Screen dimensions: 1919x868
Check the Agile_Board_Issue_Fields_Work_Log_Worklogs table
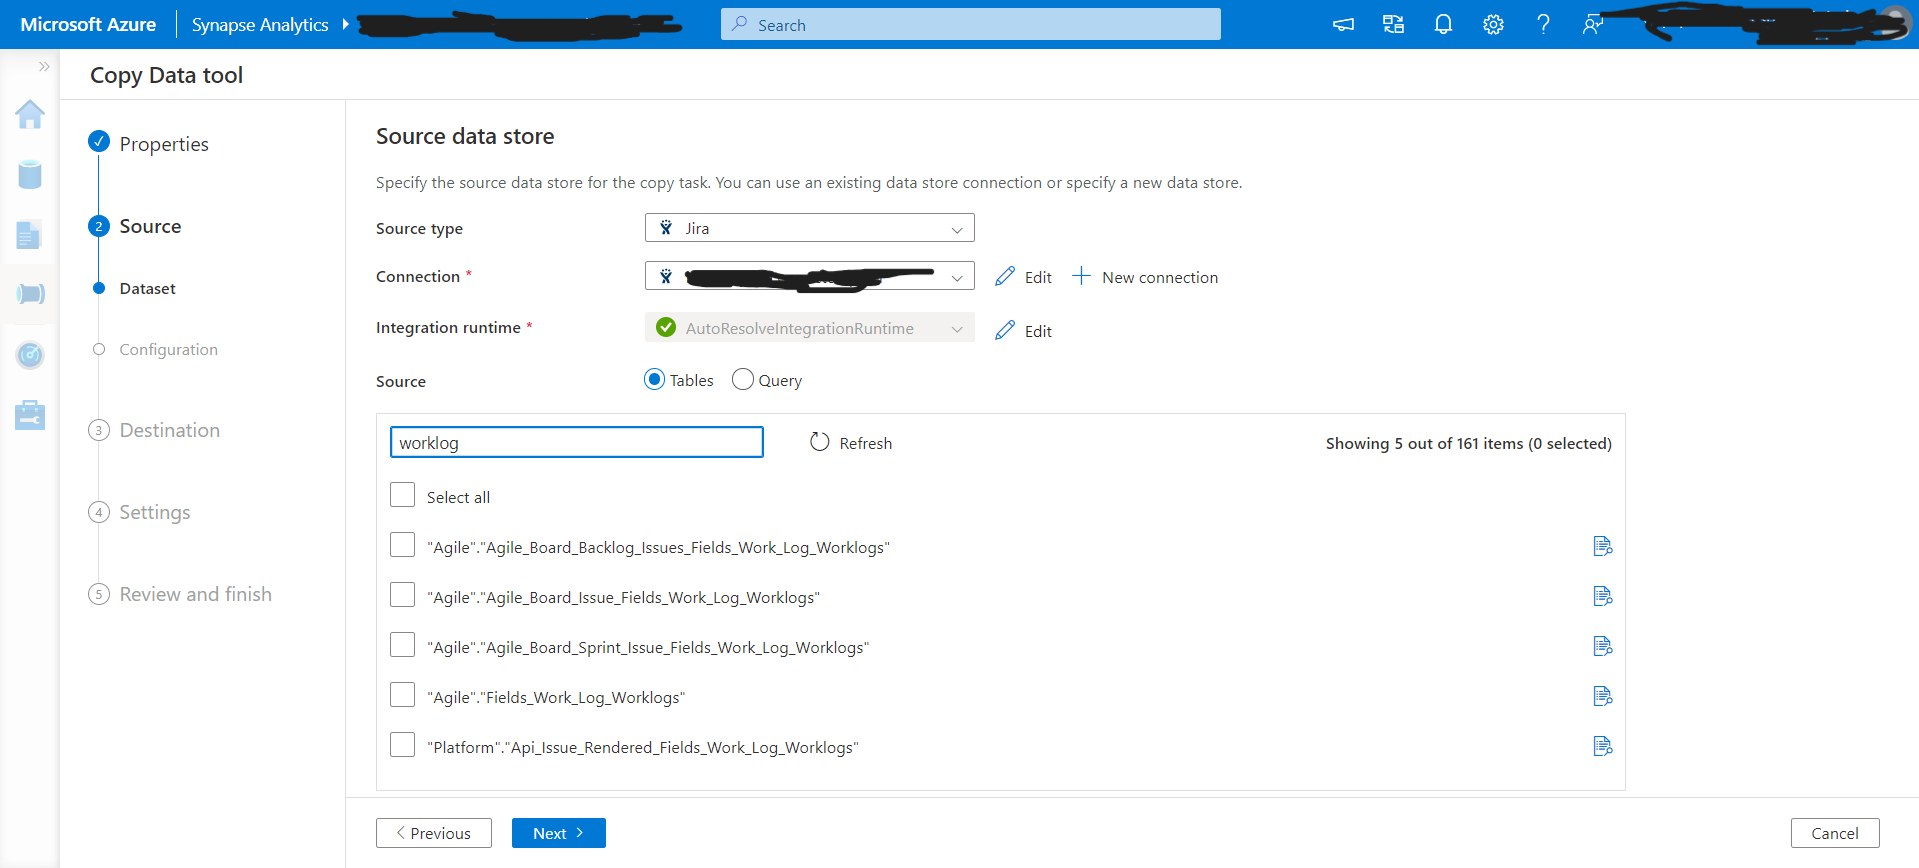403,595
